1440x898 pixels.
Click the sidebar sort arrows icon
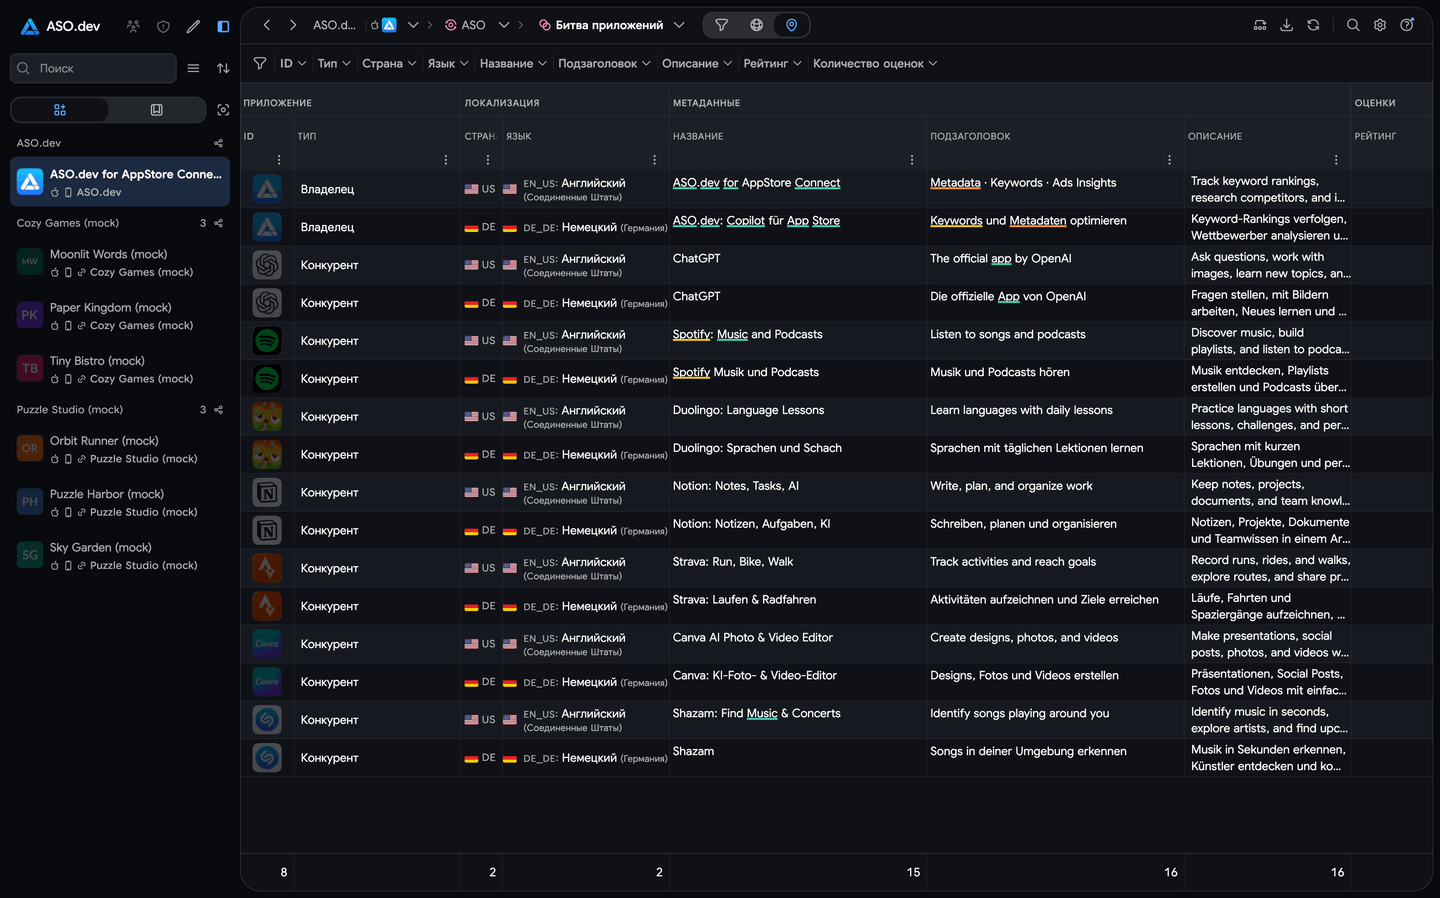[x=223, y=68]
